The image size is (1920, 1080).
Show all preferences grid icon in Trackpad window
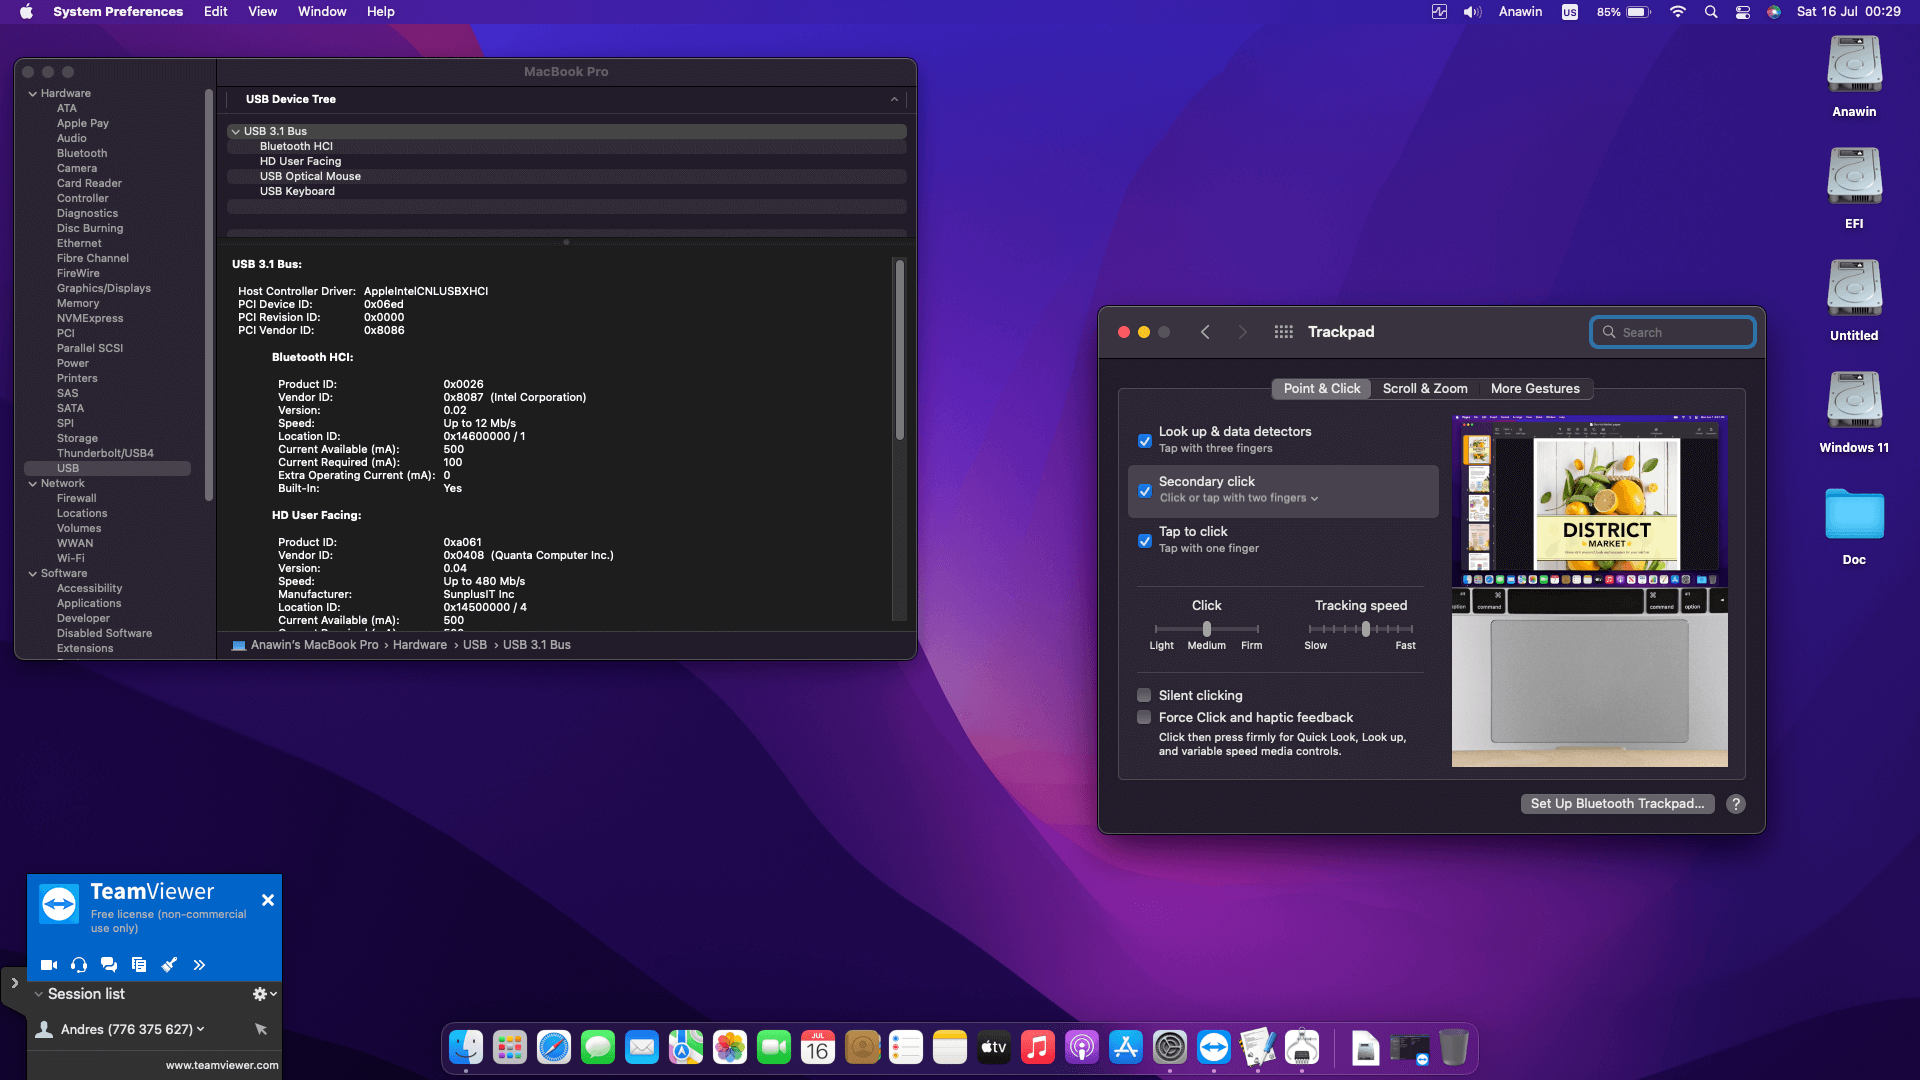click(x=1284, y=332)
